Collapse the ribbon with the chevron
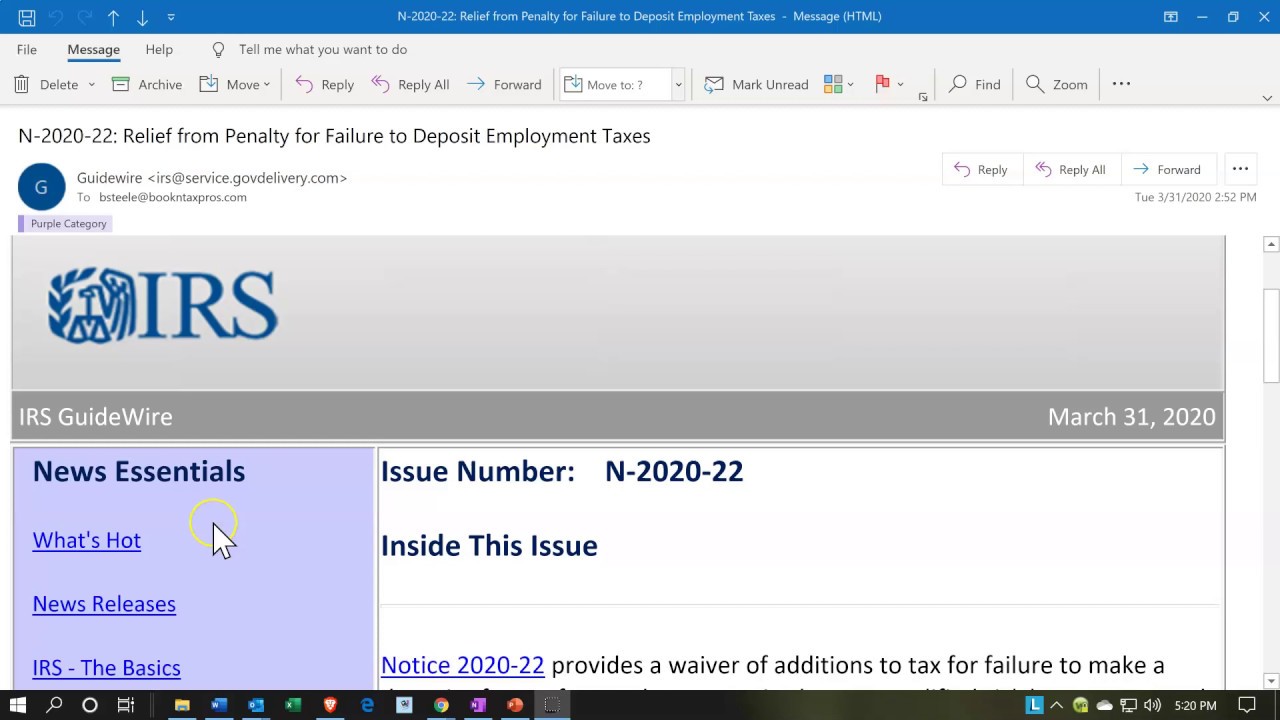This screenshot has height=720, width=1280. [x=1267, y=98]
